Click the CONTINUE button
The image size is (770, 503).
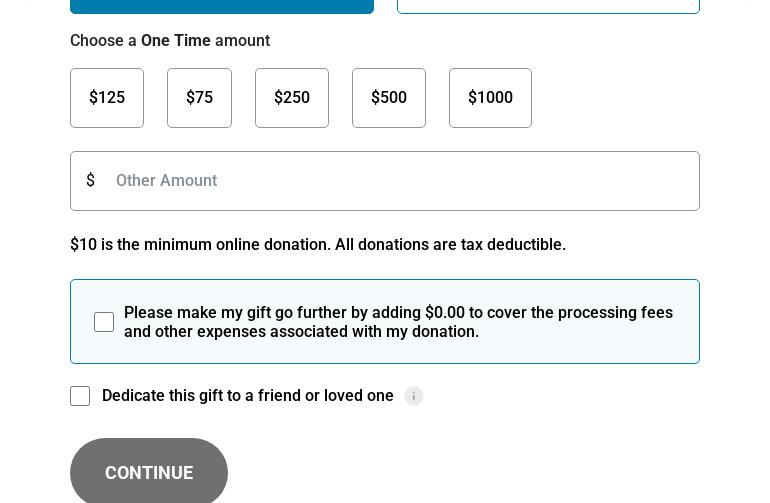(x=149, y=472)
